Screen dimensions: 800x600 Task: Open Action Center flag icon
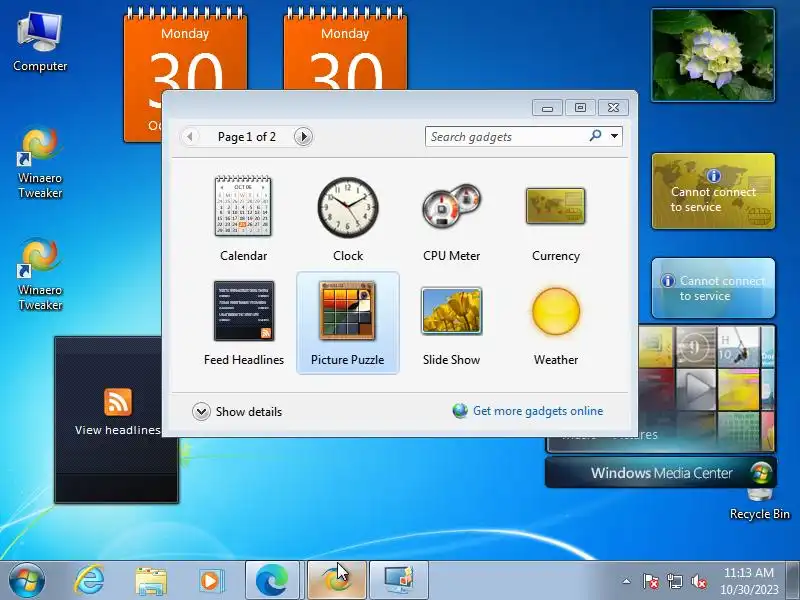tap(650, 581)
